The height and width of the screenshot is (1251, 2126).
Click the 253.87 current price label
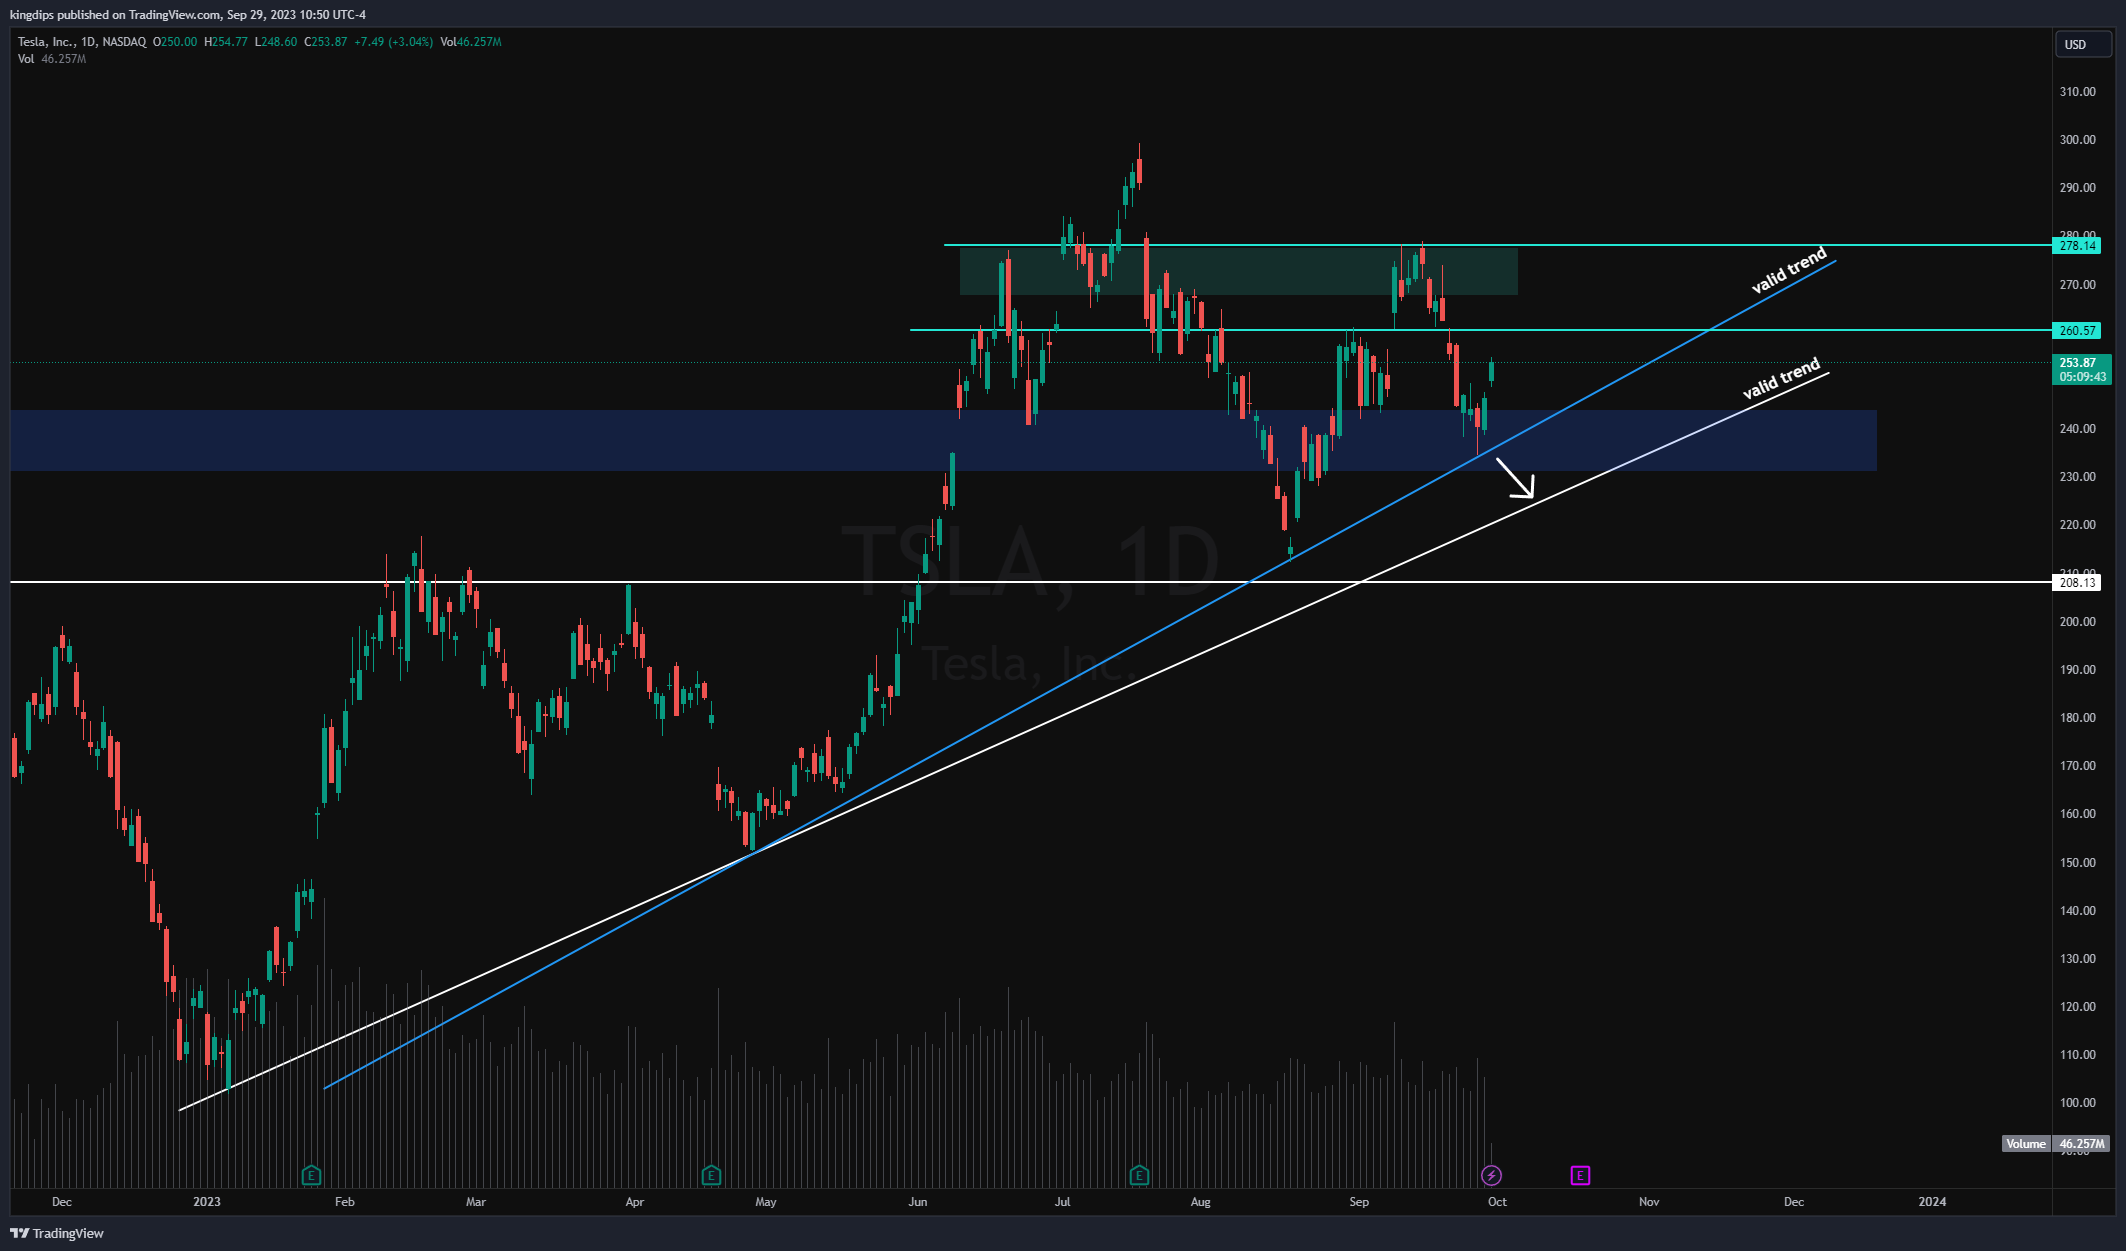[x=2082, y=370]
